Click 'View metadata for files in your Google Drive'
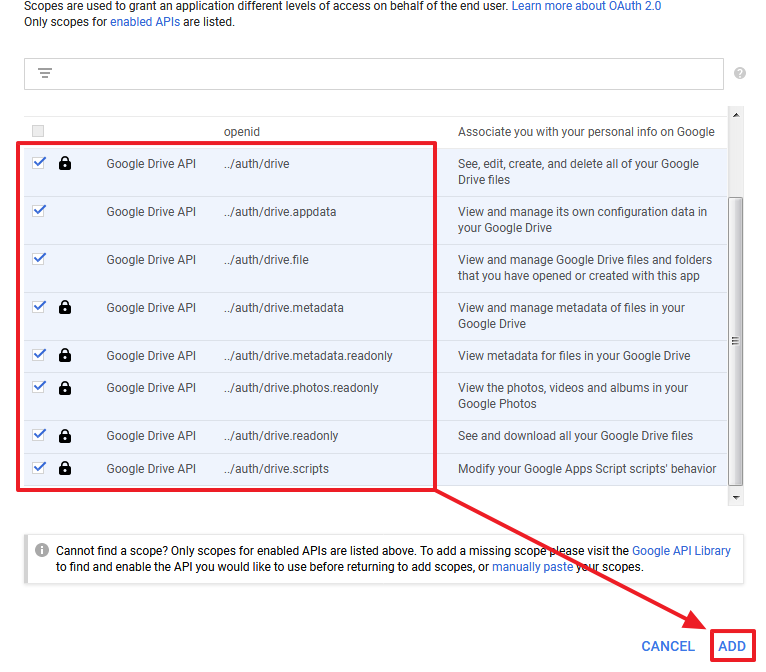Viewport: 766px width, 672px height. (574, 356)
